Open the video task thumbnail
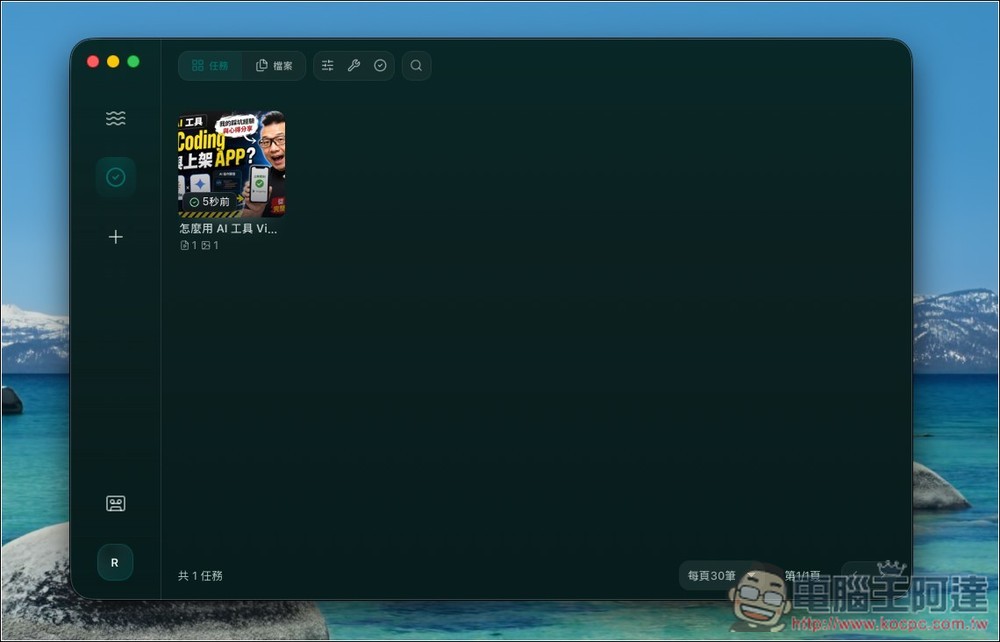 pyautogui.click(x=232, y=164)
